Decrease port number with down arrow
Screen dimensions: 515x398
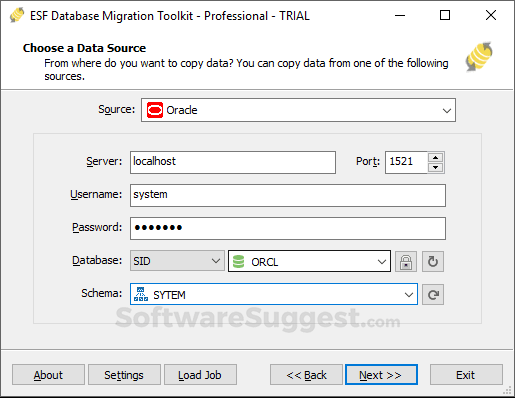coord(435,167)
